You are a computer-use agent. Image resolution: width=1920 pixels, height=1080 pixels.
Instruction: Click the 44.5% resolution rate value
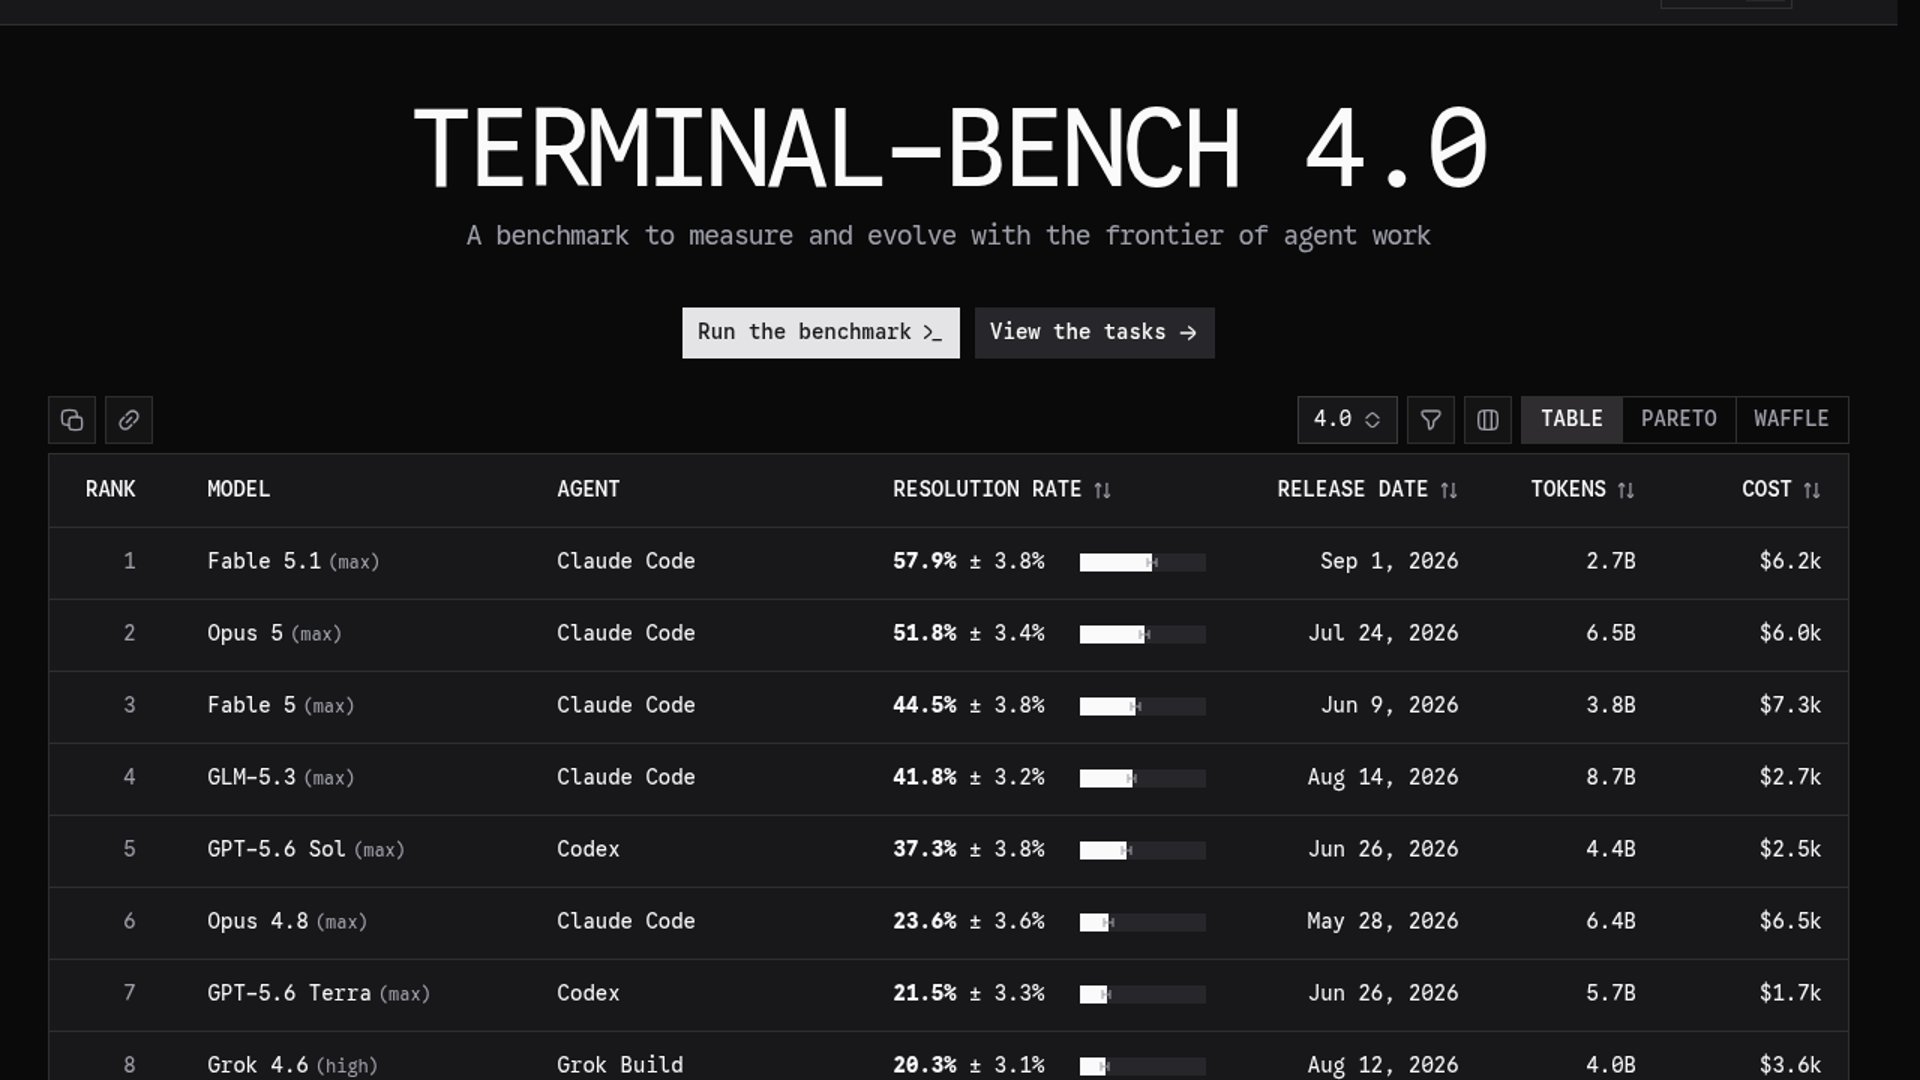tap(924, 706)
